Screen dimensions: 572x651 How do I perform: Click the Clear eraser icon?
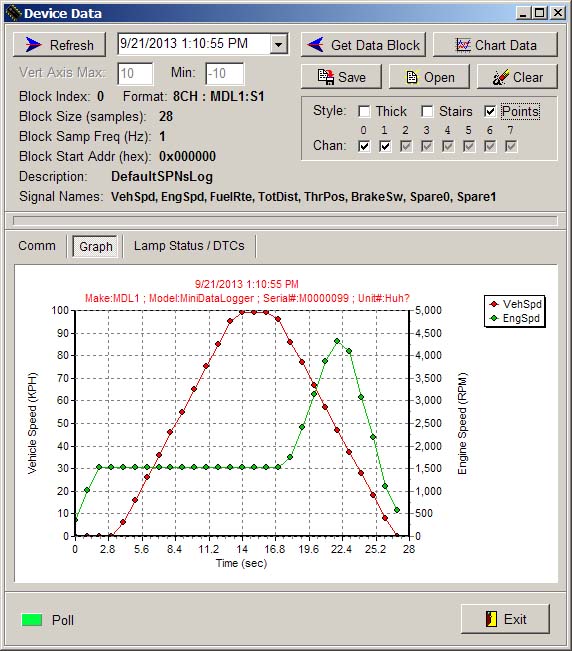(501, 77)
